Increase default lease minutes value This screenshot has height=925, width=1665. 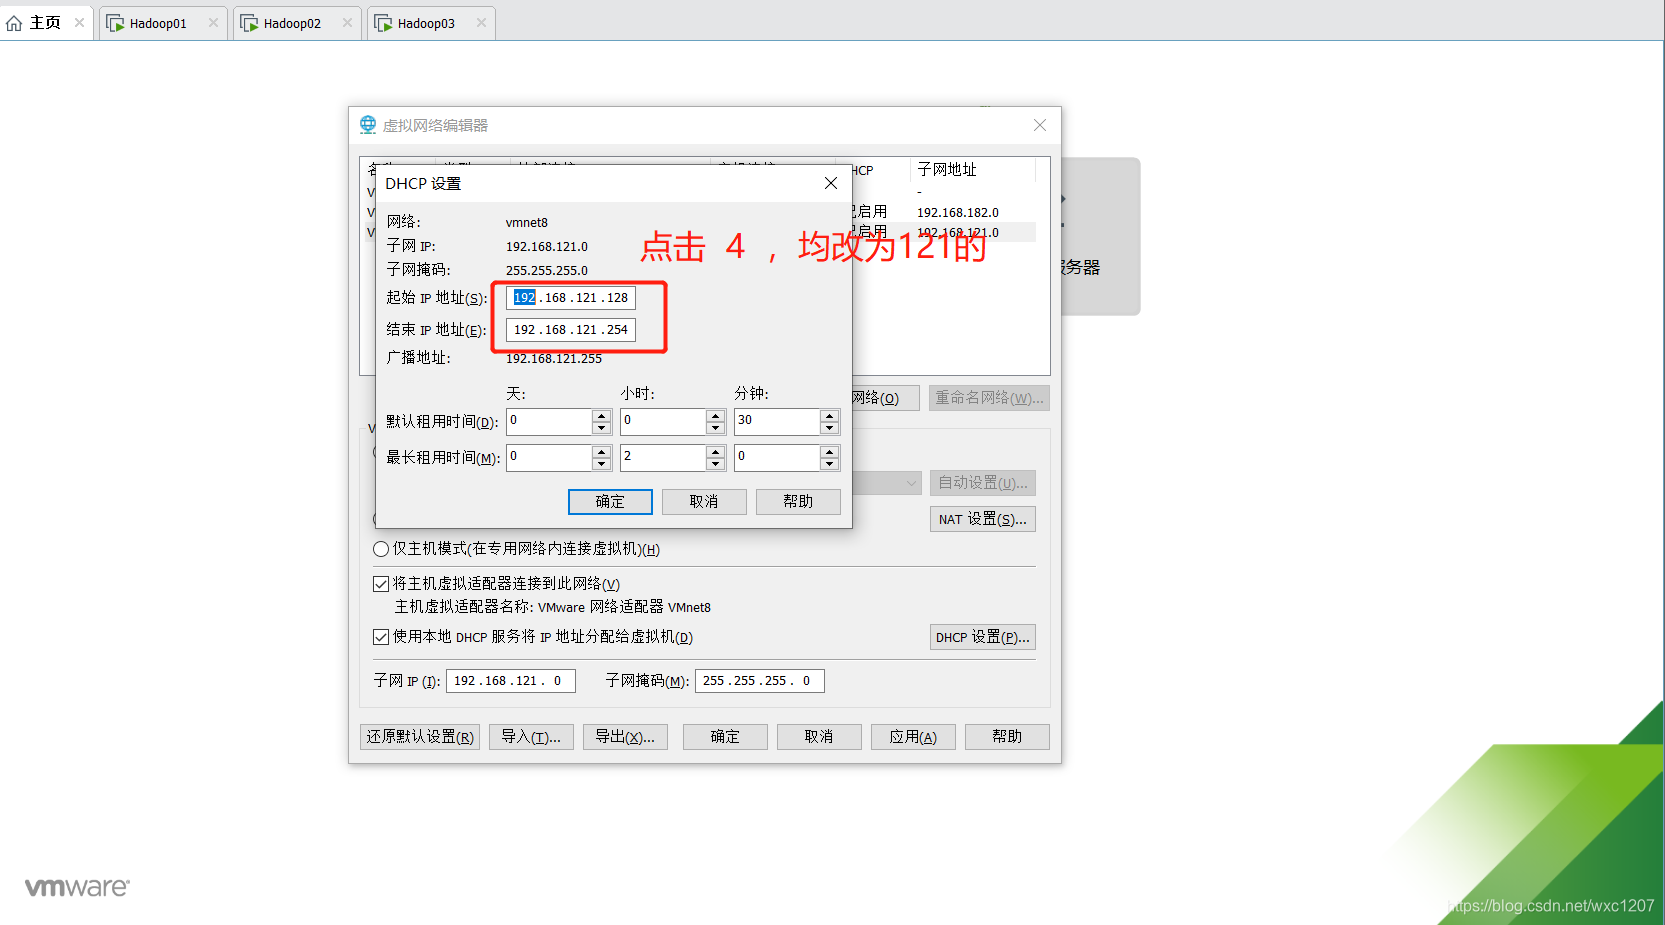pyautogui.click(x=829, y=415)
